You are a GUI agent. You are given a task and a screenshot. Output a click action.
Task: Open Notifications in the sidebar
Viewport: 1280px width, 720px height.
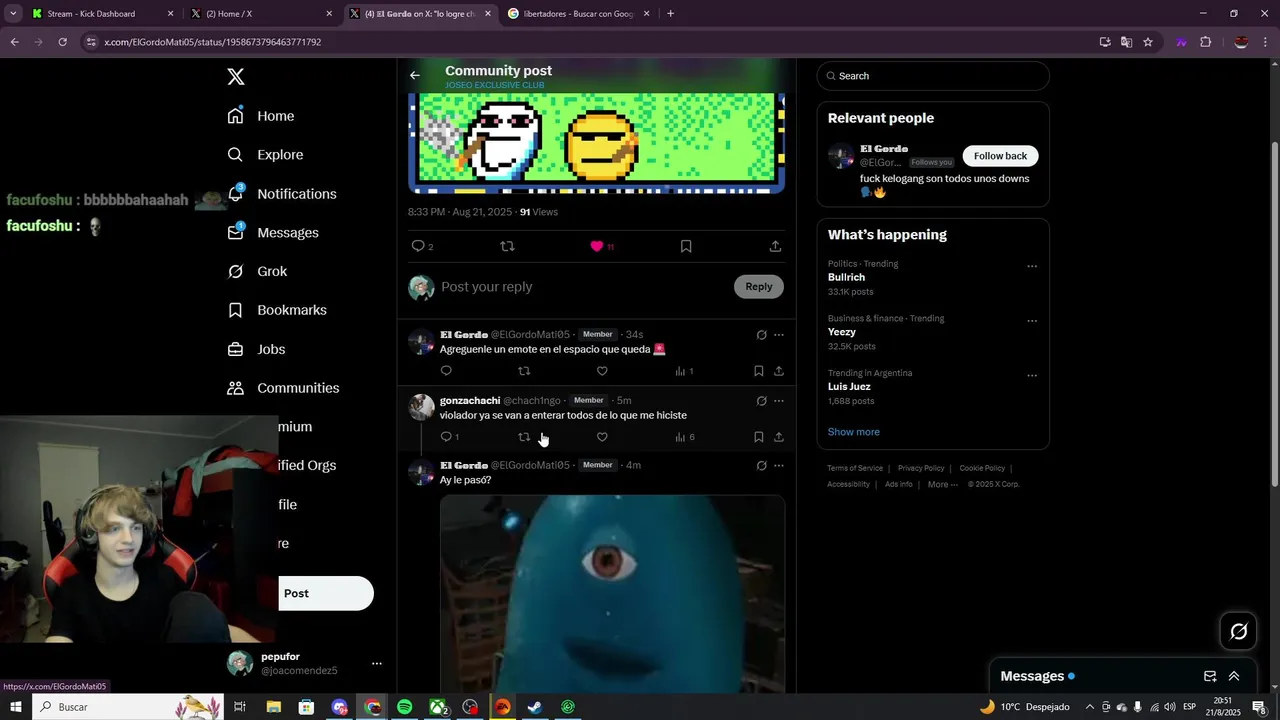click(282, 194)
